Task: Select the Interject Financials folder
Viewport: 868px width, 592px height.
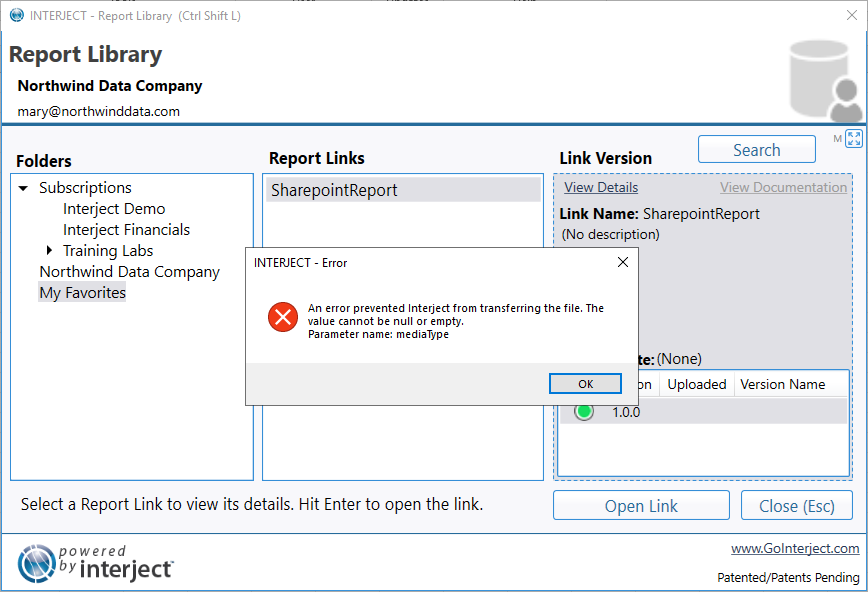Action: coord(126,230)
